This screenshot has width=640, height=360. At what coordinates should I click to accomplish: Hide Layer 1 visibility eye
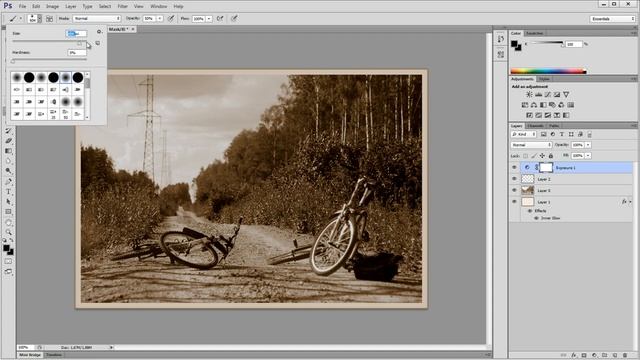(x=514, y=202)
